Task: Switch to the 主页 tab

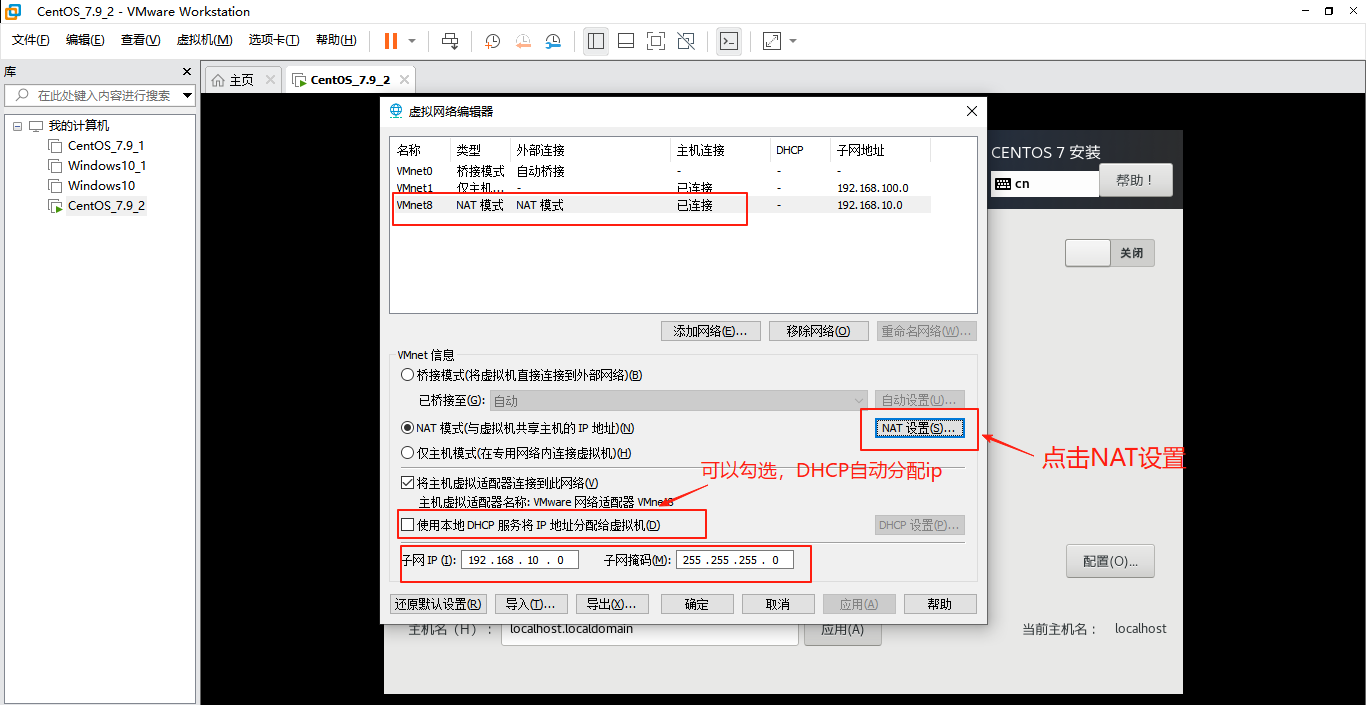Action: pyautogui.click(x=243, y=80)
